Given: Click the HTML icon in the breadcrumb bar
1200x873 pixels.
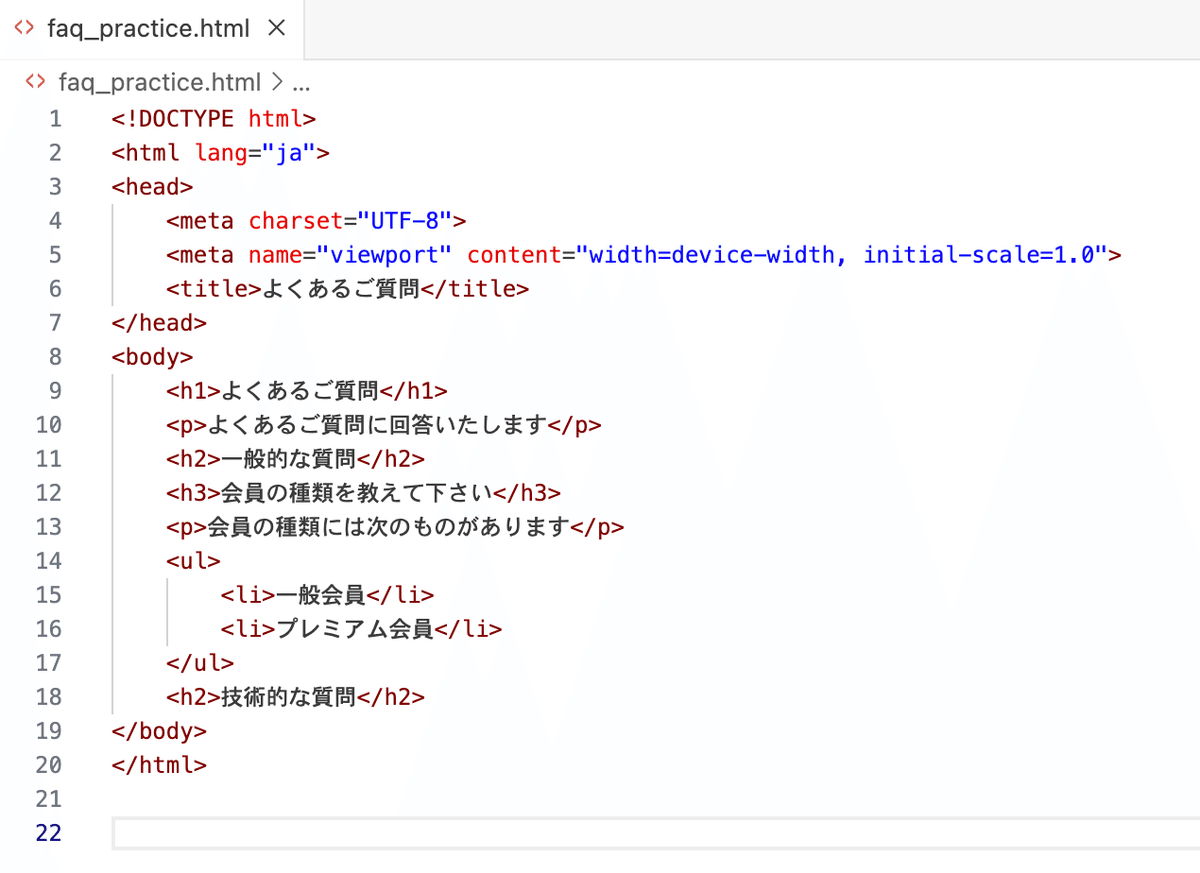Looking at the screenshot, I should (x=35, y=82).
